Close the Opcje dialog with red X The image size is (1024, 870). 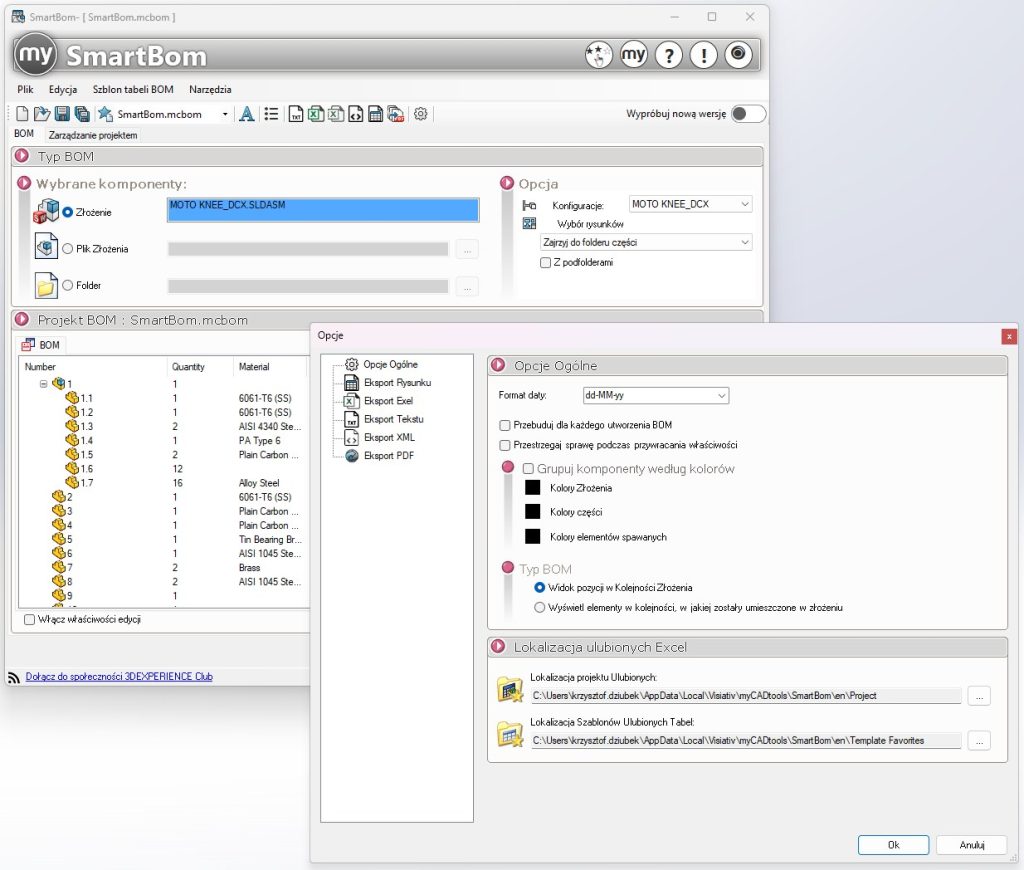pyautogui.click(x=1009, y=336)
